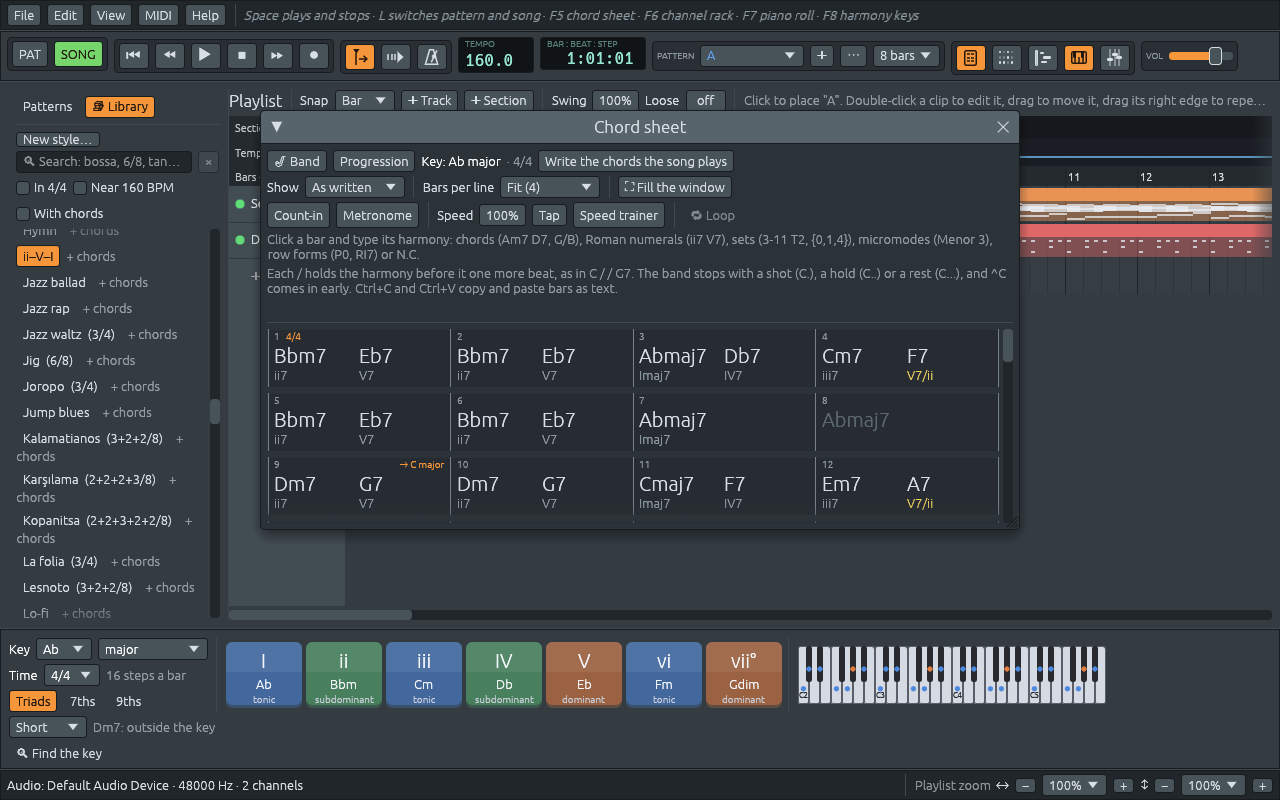Open the Snap Bar dropdown
The height and width of the screenshot is (800, 1280).
(365, 100)
